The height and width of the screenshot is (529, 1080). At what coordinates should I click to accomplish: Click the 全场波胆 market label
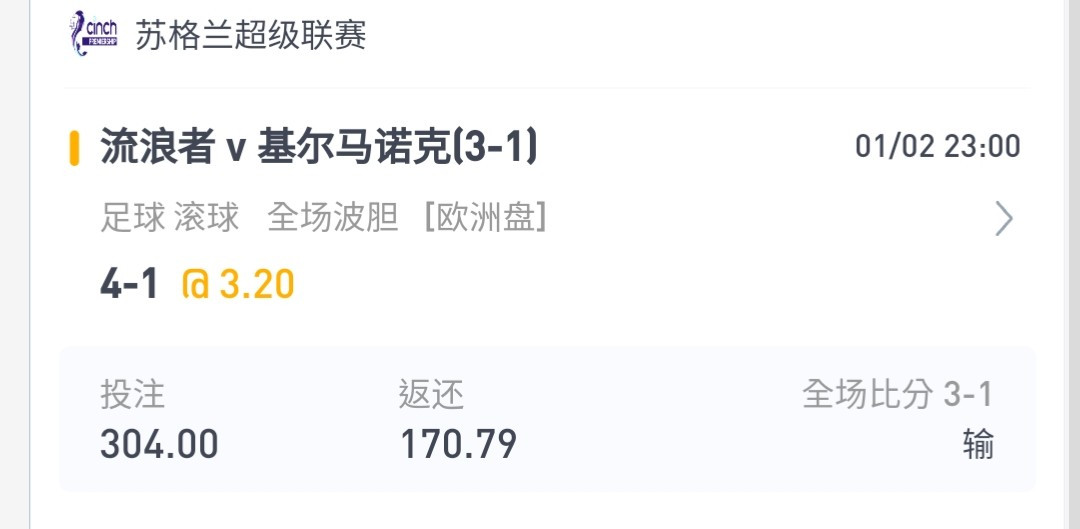333,218
